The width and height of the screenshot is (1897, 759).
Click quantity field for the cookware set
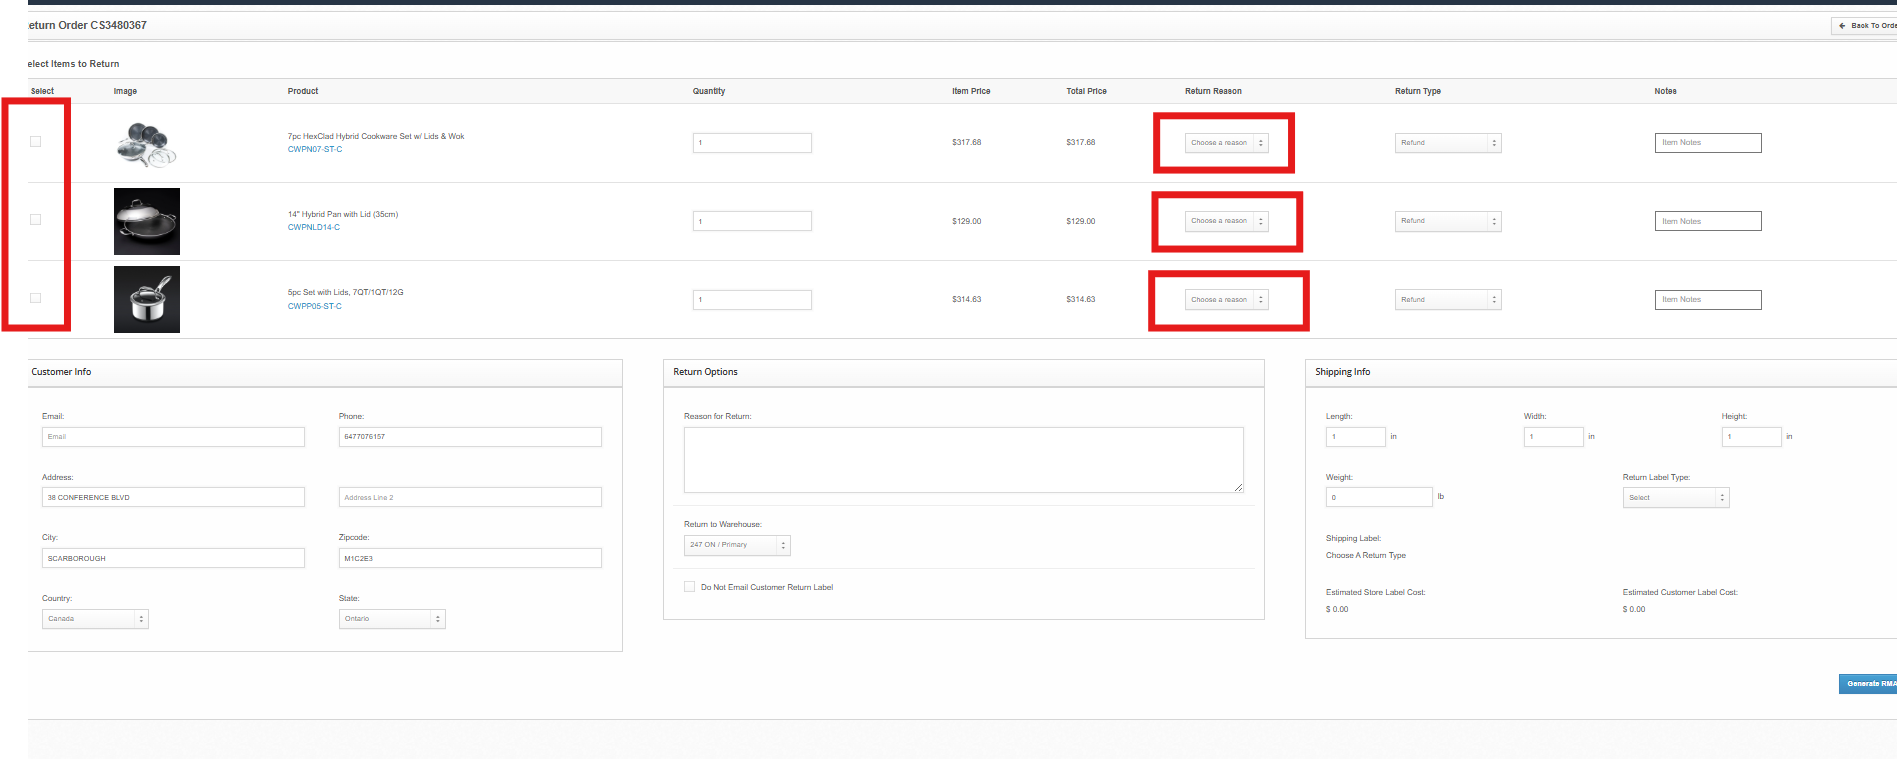click(752, 143)
